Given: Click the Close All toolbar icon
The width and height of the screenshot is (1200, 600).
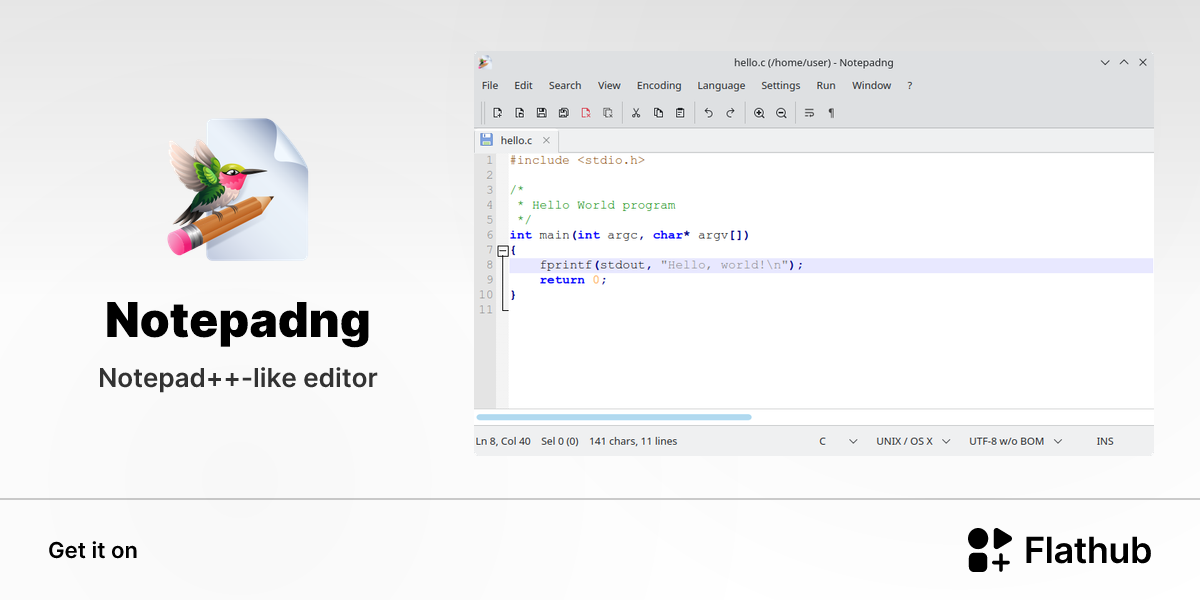Looking at the screenshot, I should [x=608, y=113].
